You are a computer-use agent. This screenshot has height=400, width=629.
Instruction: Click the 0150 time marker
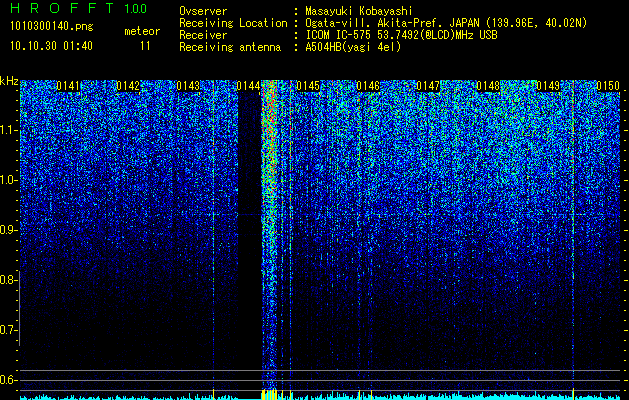tap(608, 86)
